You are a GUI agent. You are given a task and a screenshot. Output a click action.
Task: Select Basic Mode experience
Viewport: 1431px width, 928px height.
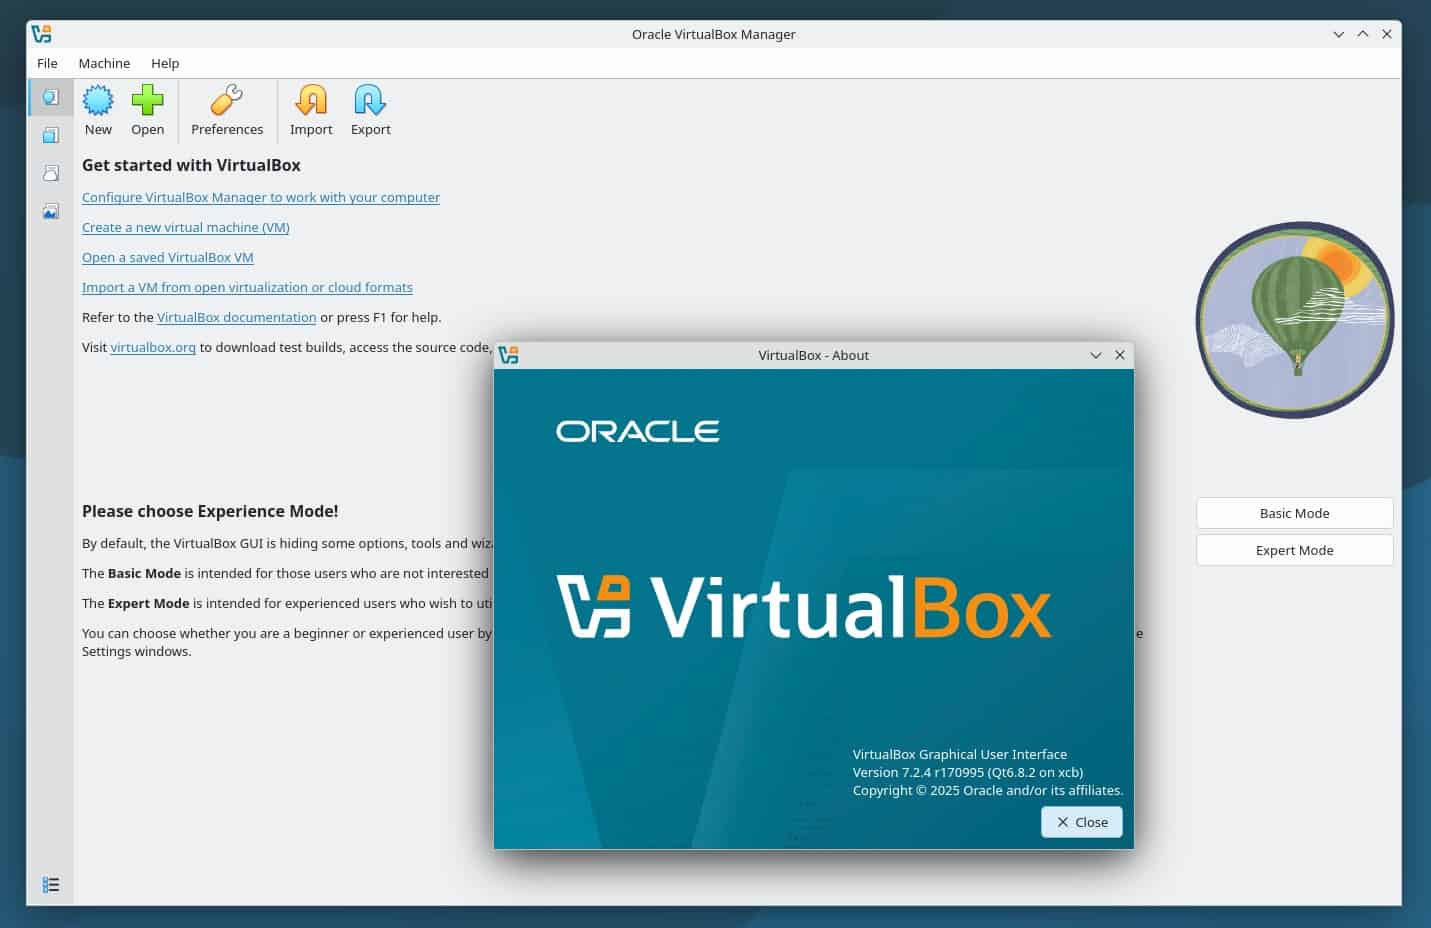pos(1294,513)
